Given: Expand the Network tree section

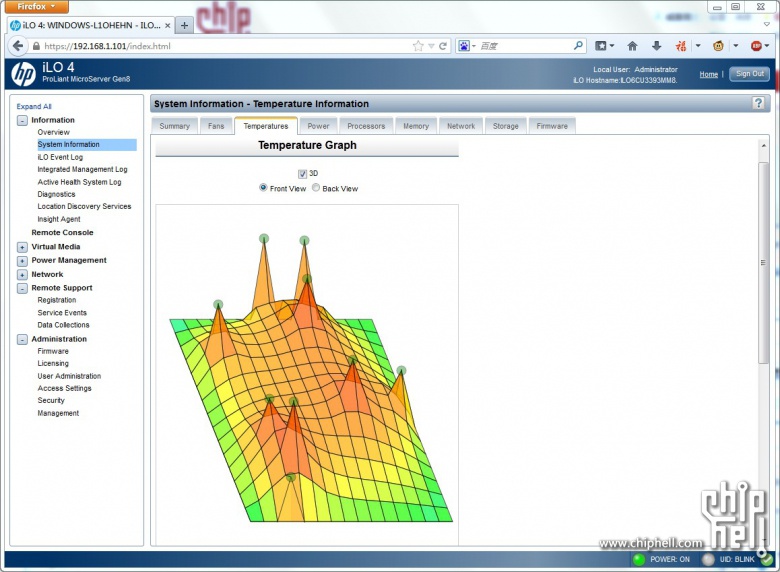Looking at the screenshot, I should click(x=22, y=275).
